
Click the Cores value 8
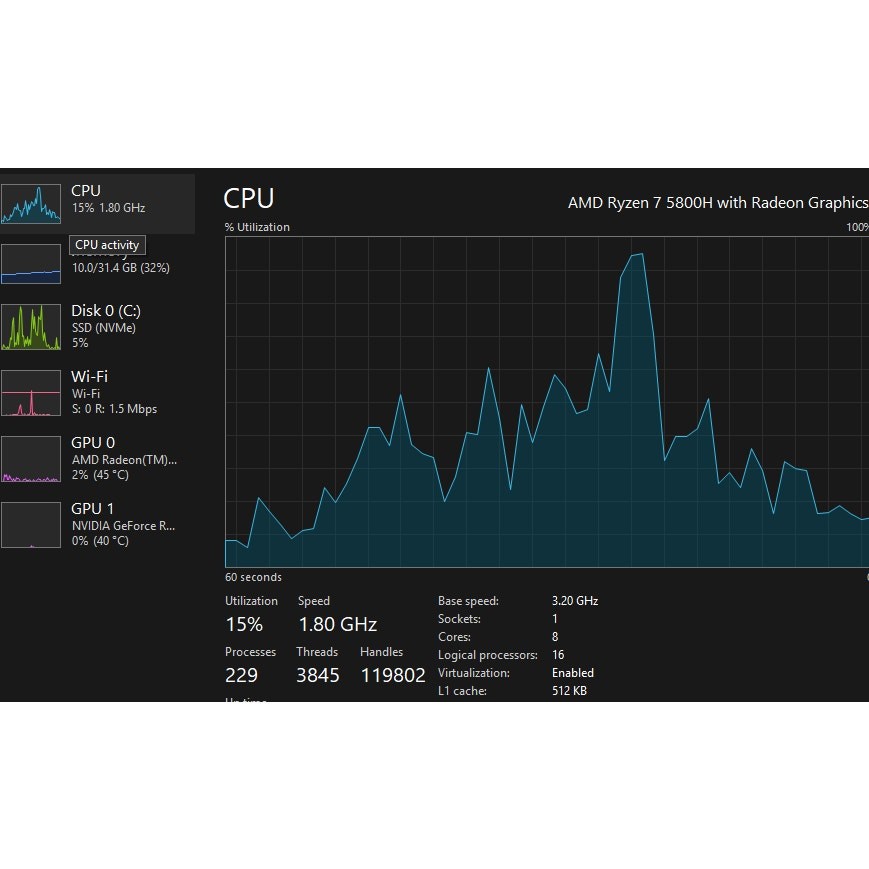coord(555,637)
